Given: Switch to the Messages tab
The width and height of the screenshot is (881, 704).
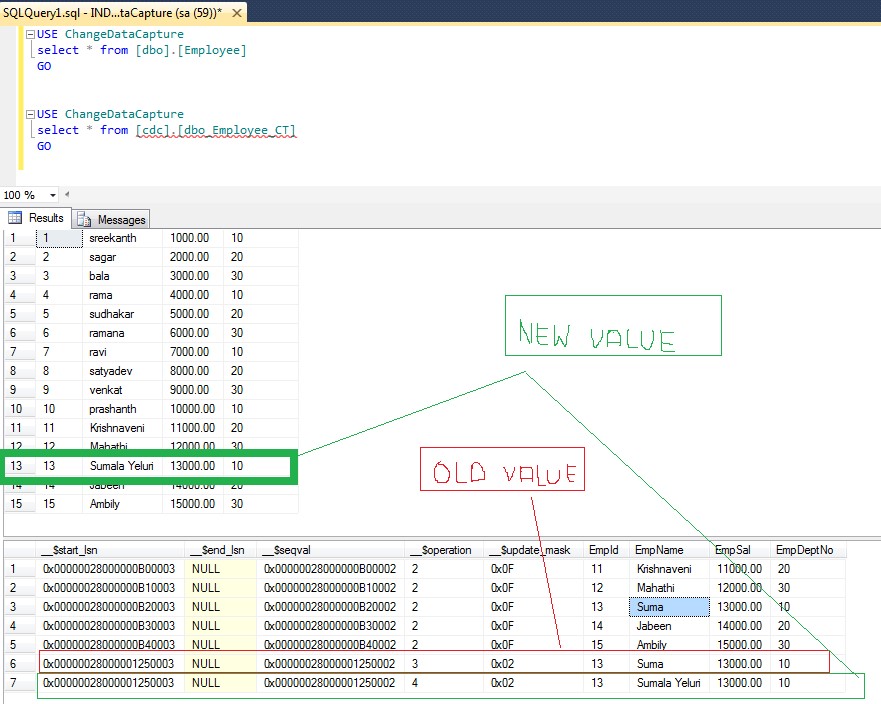Looking at the screenshot, I should click(120, 219).
